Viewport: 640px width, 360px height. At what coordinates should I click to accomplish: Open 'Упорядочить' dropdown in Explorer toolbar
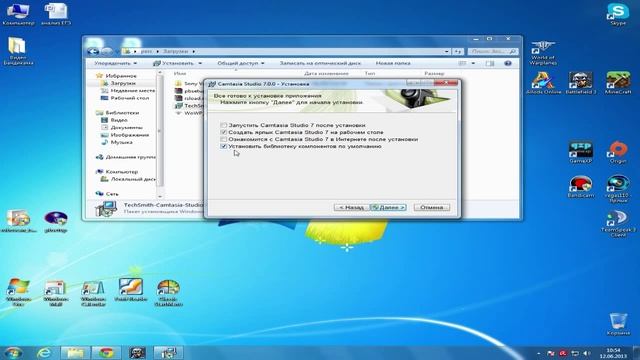tap(115, 63)
